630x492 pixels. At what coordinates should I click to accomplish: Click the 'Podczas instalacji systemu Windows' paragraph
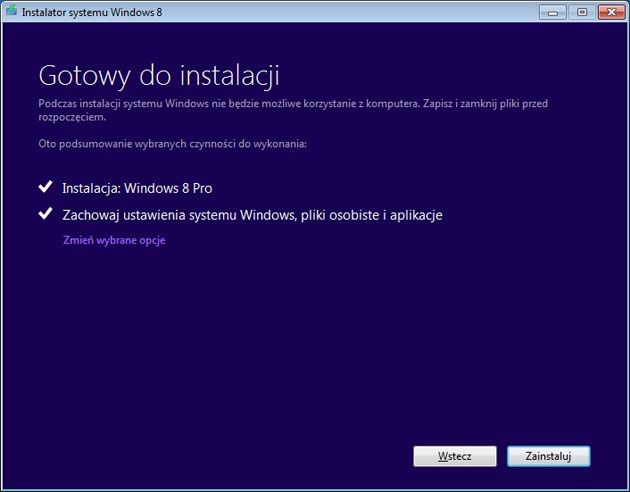(x=293, y=110)
